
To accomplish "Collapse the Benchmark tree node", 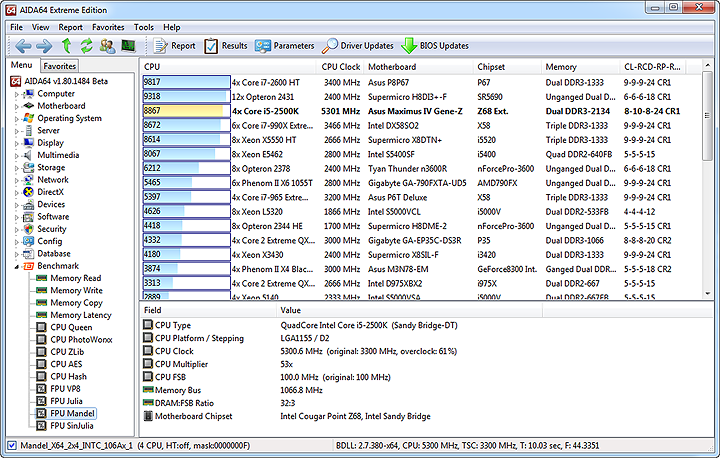I will pos(17,266).
